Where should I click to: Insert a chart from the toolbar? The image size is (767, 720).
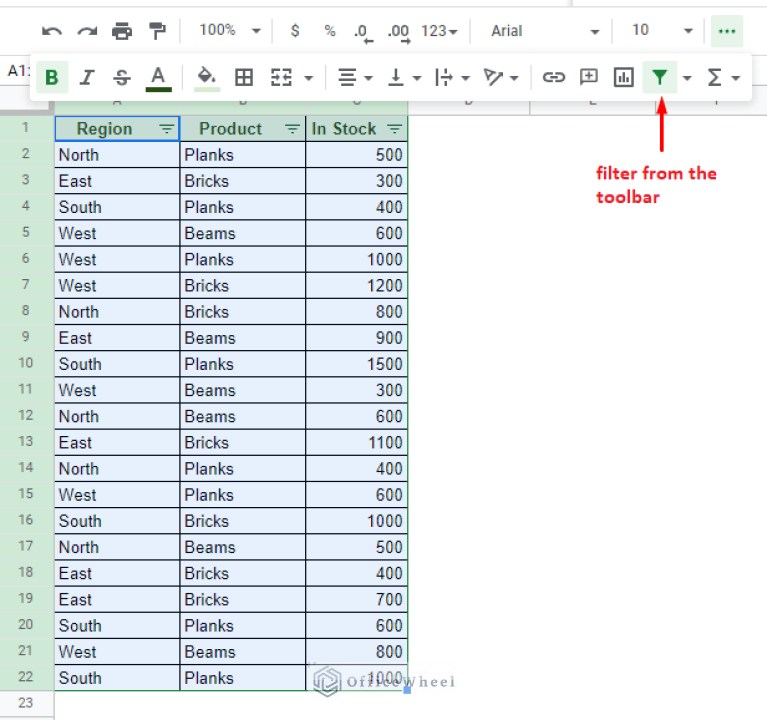624,77
